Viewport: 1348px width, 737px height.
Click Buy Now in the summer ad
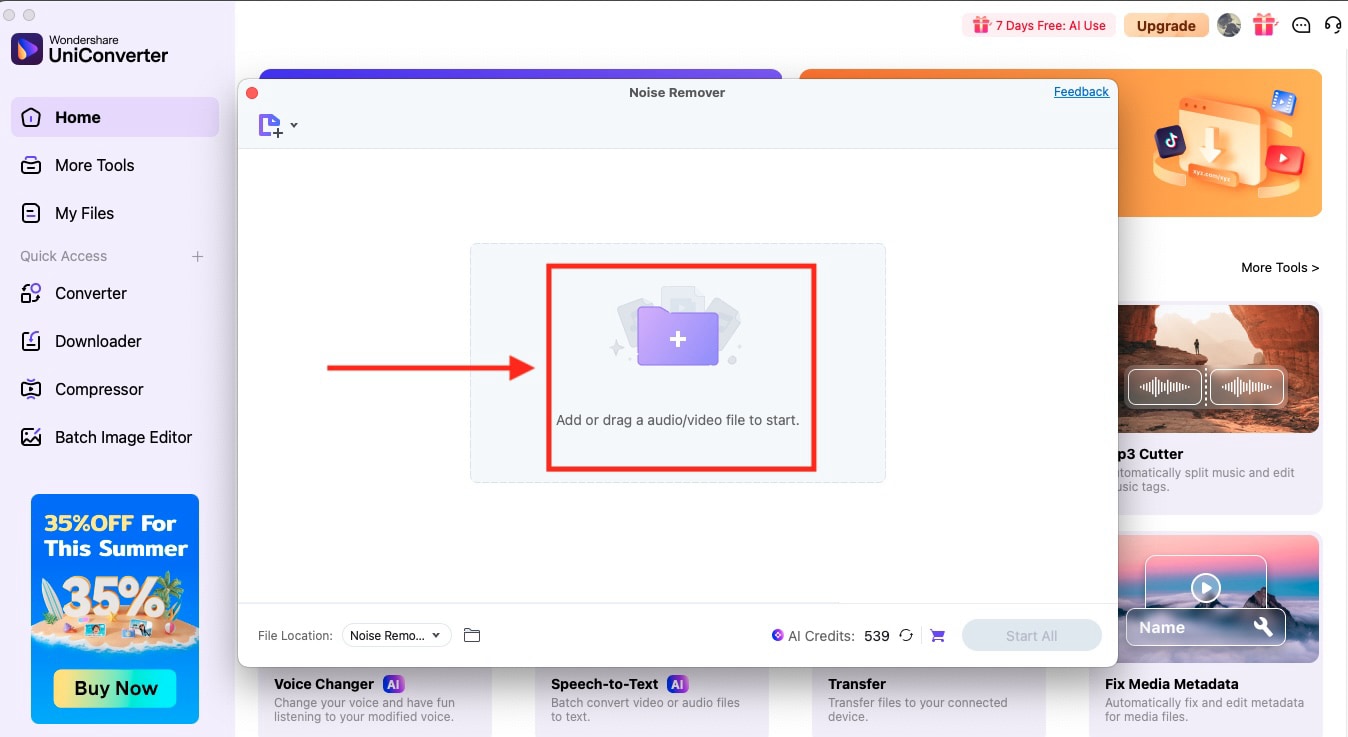coord(115,688)
